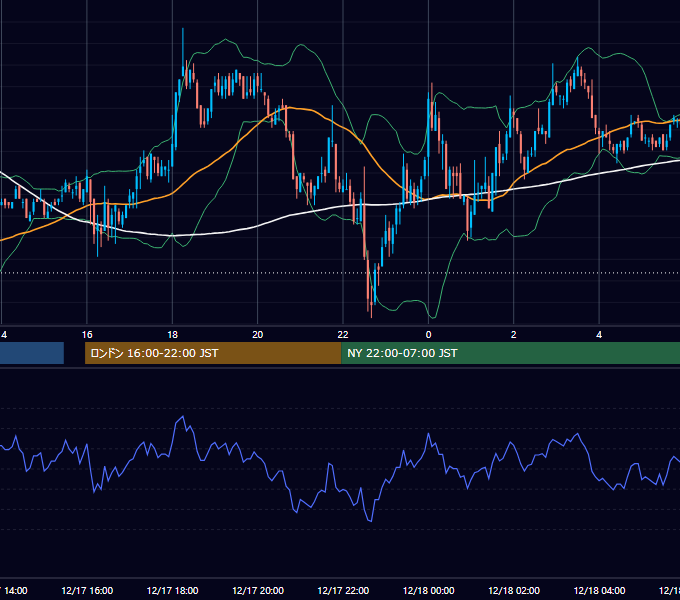Click the 12/17 22:00 date label on oscillator axis
The height and width of the screenshot is (600, 680).
click(x=343, y=590)
